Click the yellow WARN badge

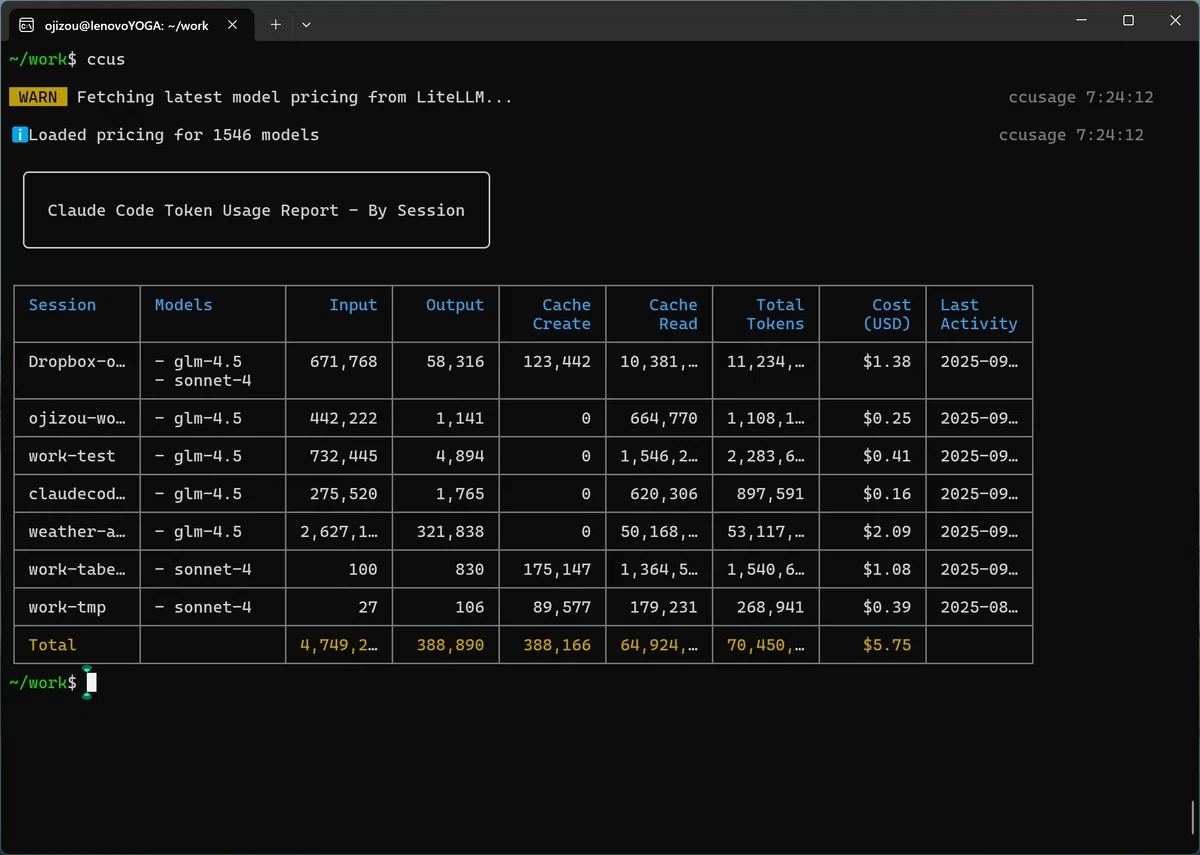click(x=39, y=97)
